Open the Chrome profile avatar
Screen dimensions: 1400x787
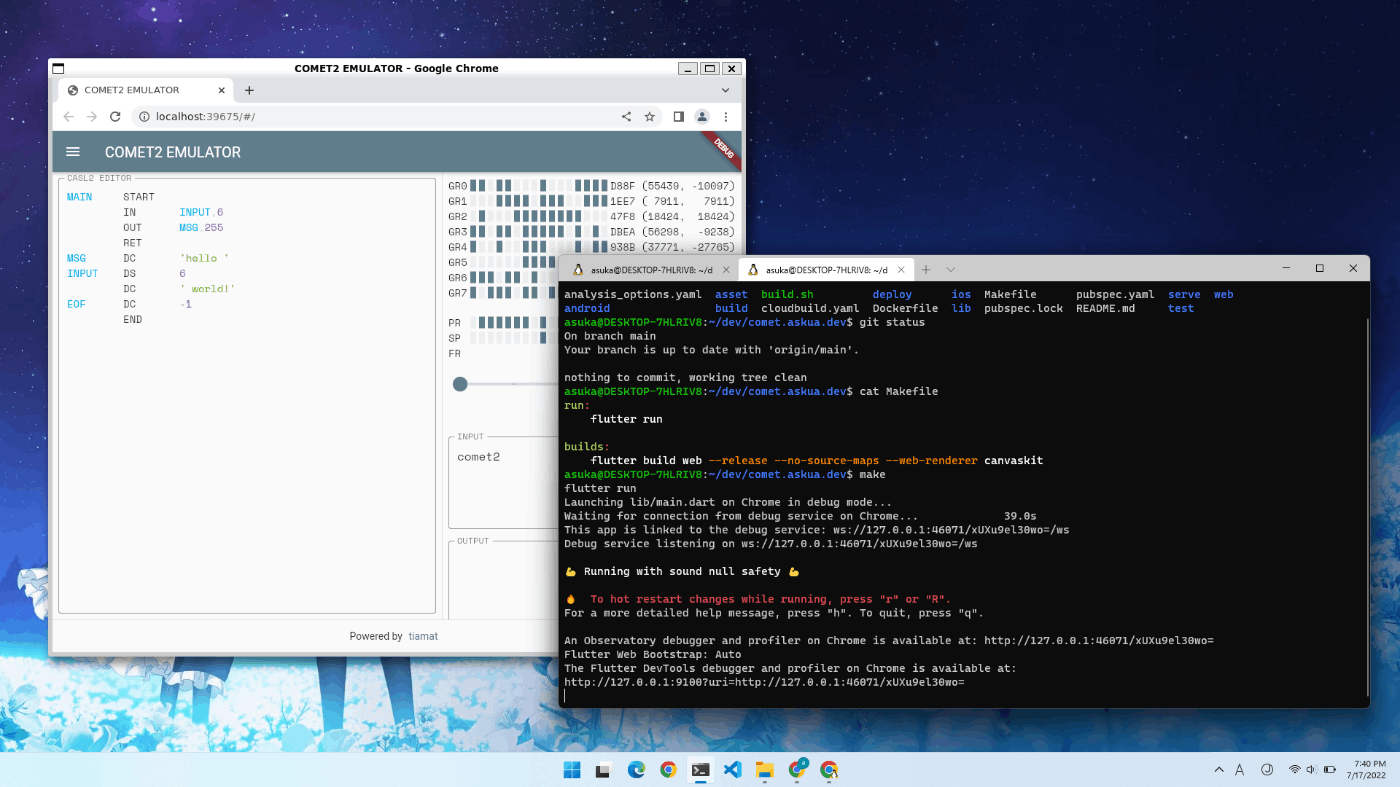click(702, 117)
